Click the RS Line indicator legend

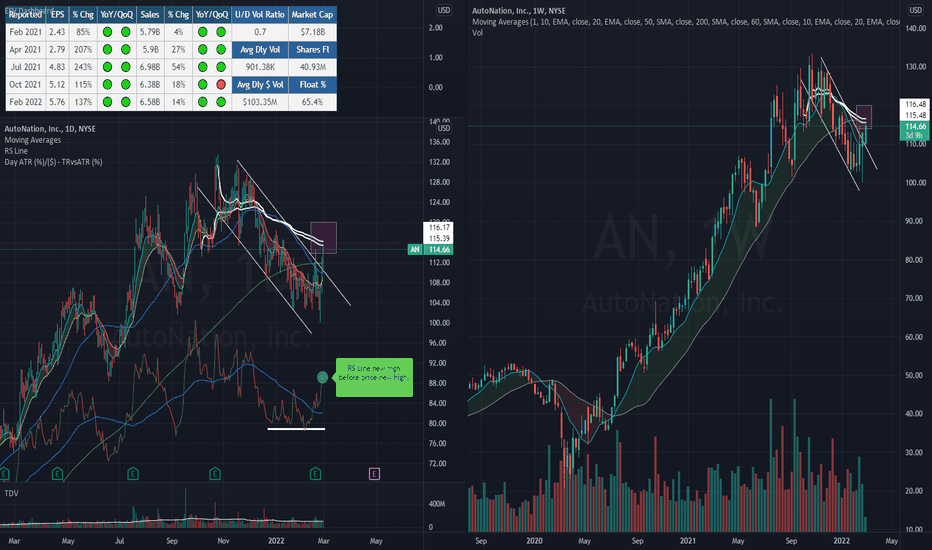[x=16, y=151]
